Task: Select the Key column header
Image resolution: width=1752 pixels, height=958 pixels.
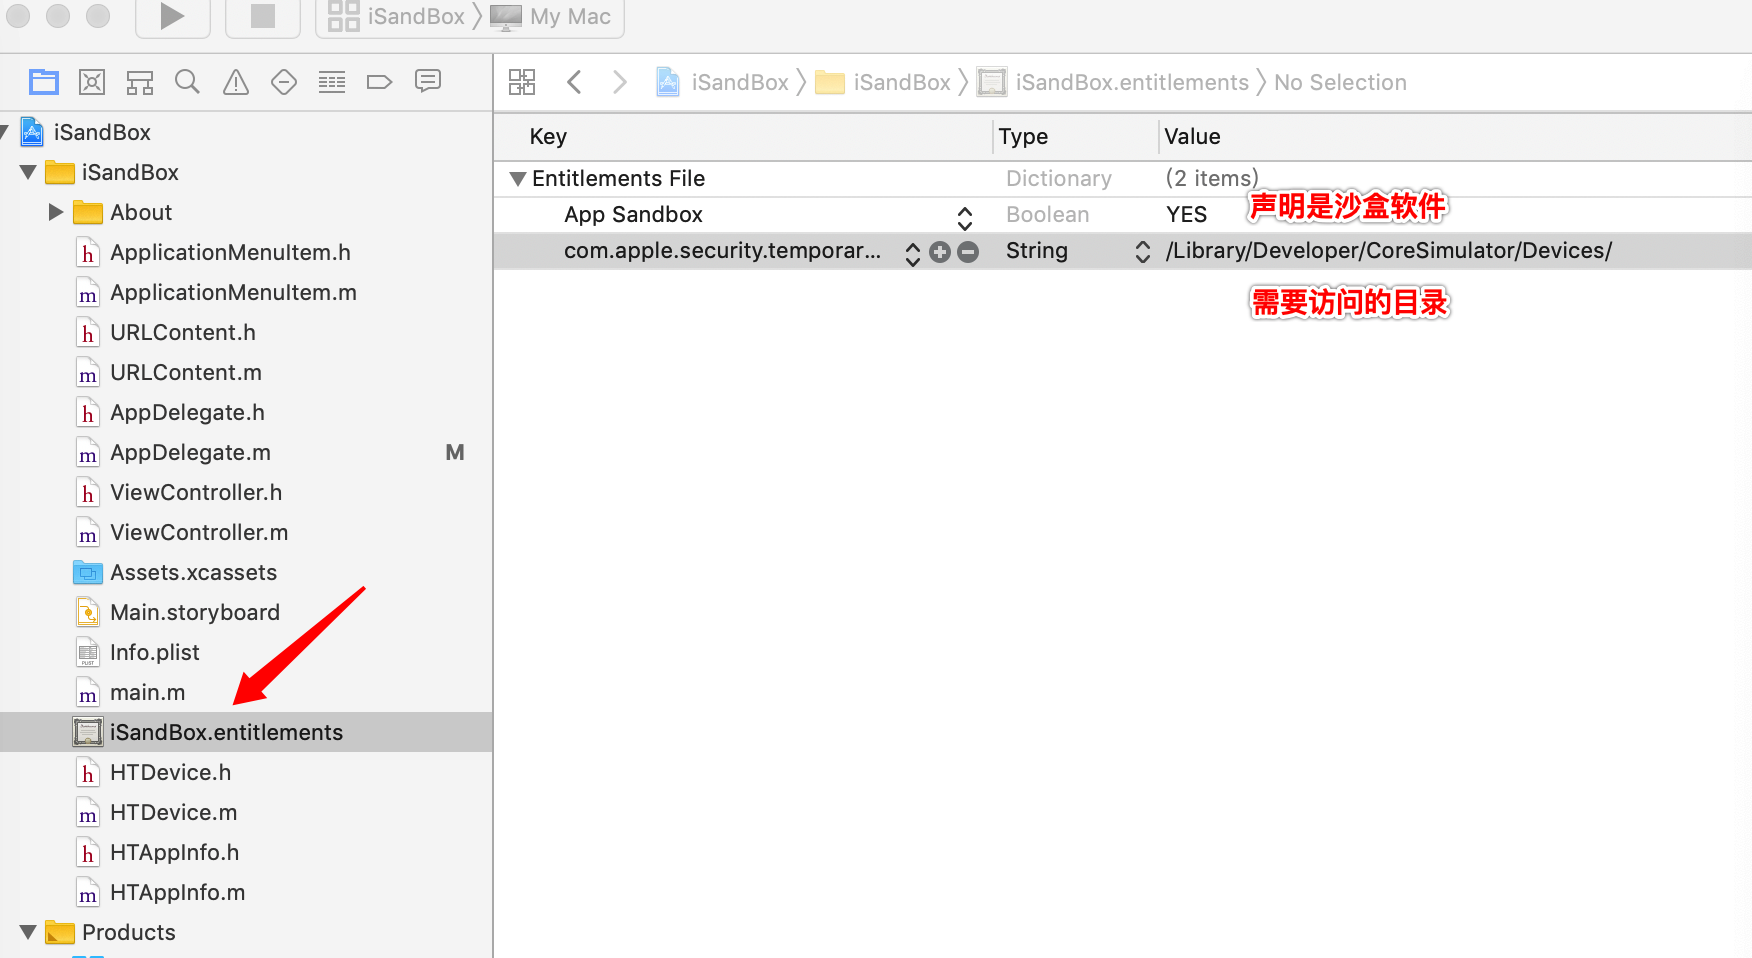Action: point(548,137)
